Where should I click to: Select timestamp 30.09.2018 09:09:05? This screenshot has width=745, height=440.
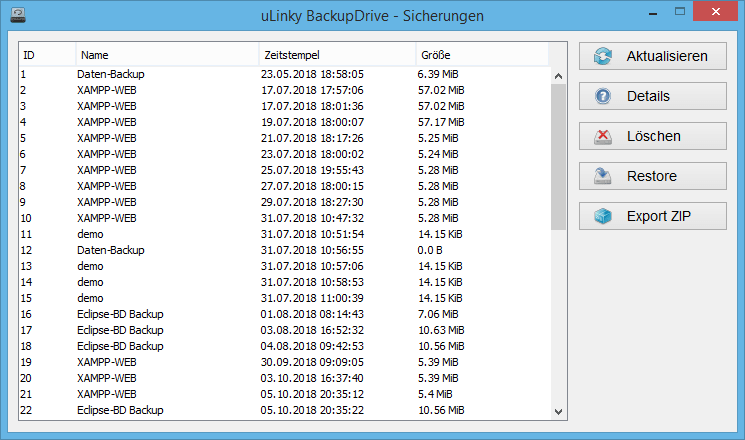click(312, 362)
